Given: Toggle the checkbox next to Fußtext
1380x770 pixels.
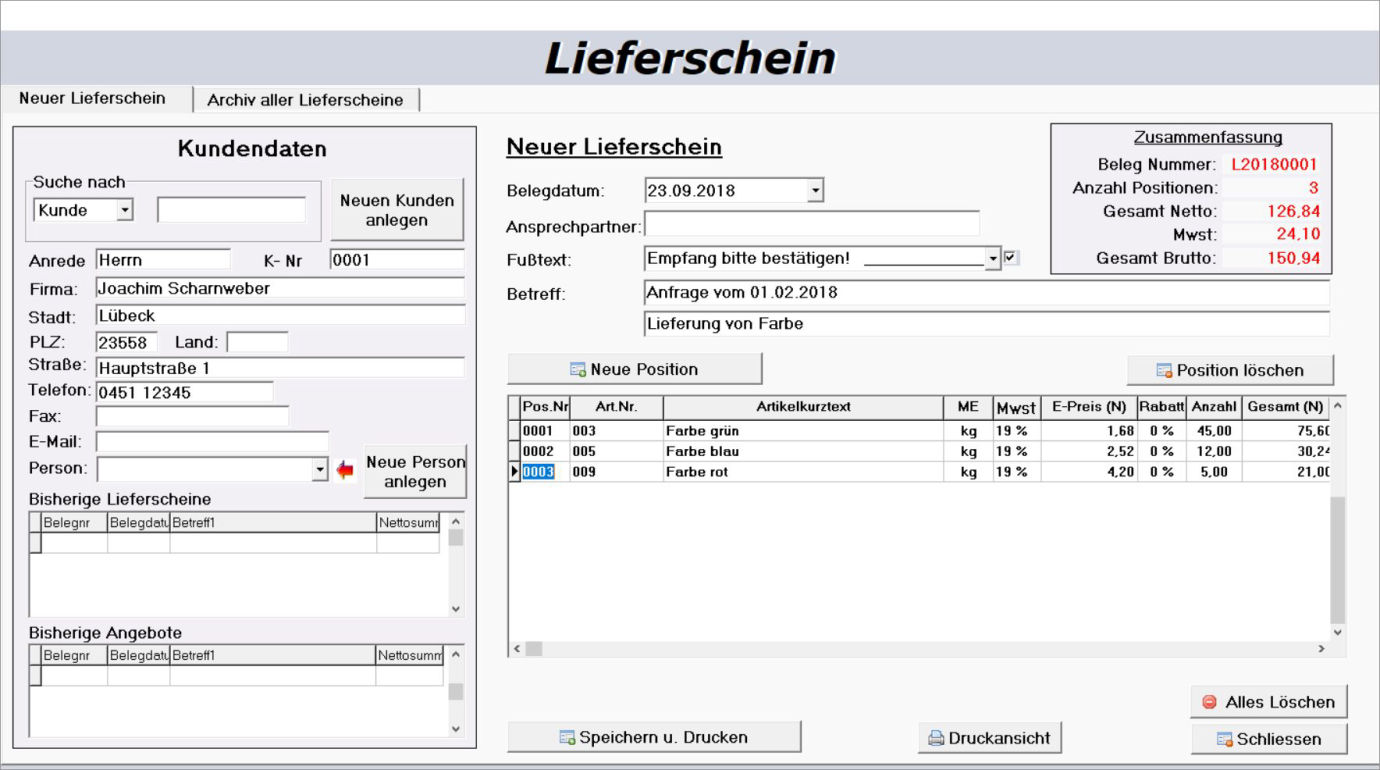Looking at the screenshot, I should [x=1011, y=258].
